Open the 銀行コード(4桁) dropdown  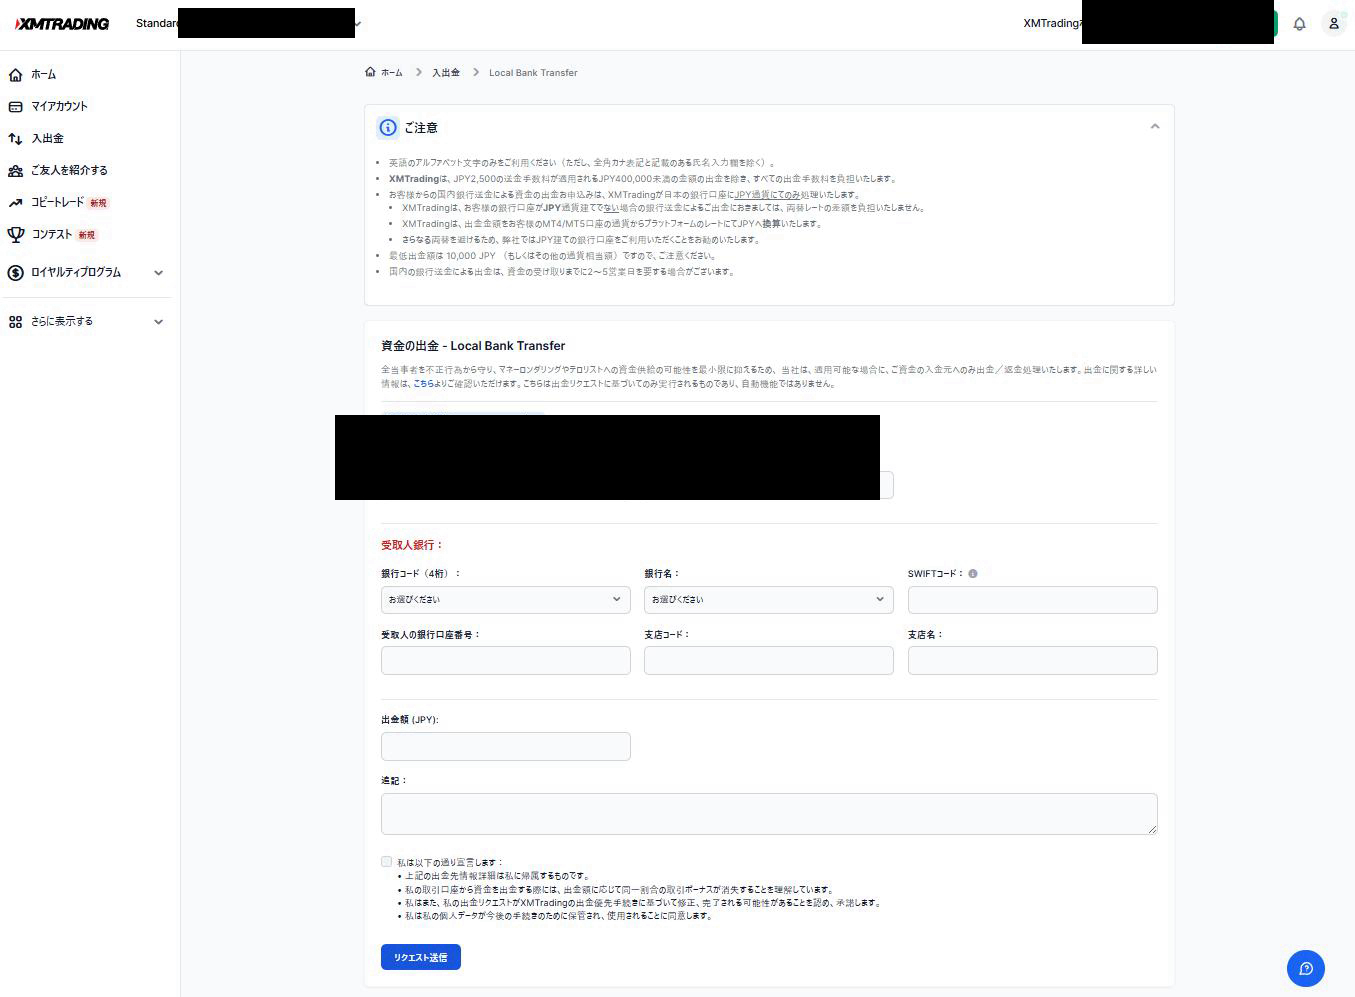coord(506,600)
